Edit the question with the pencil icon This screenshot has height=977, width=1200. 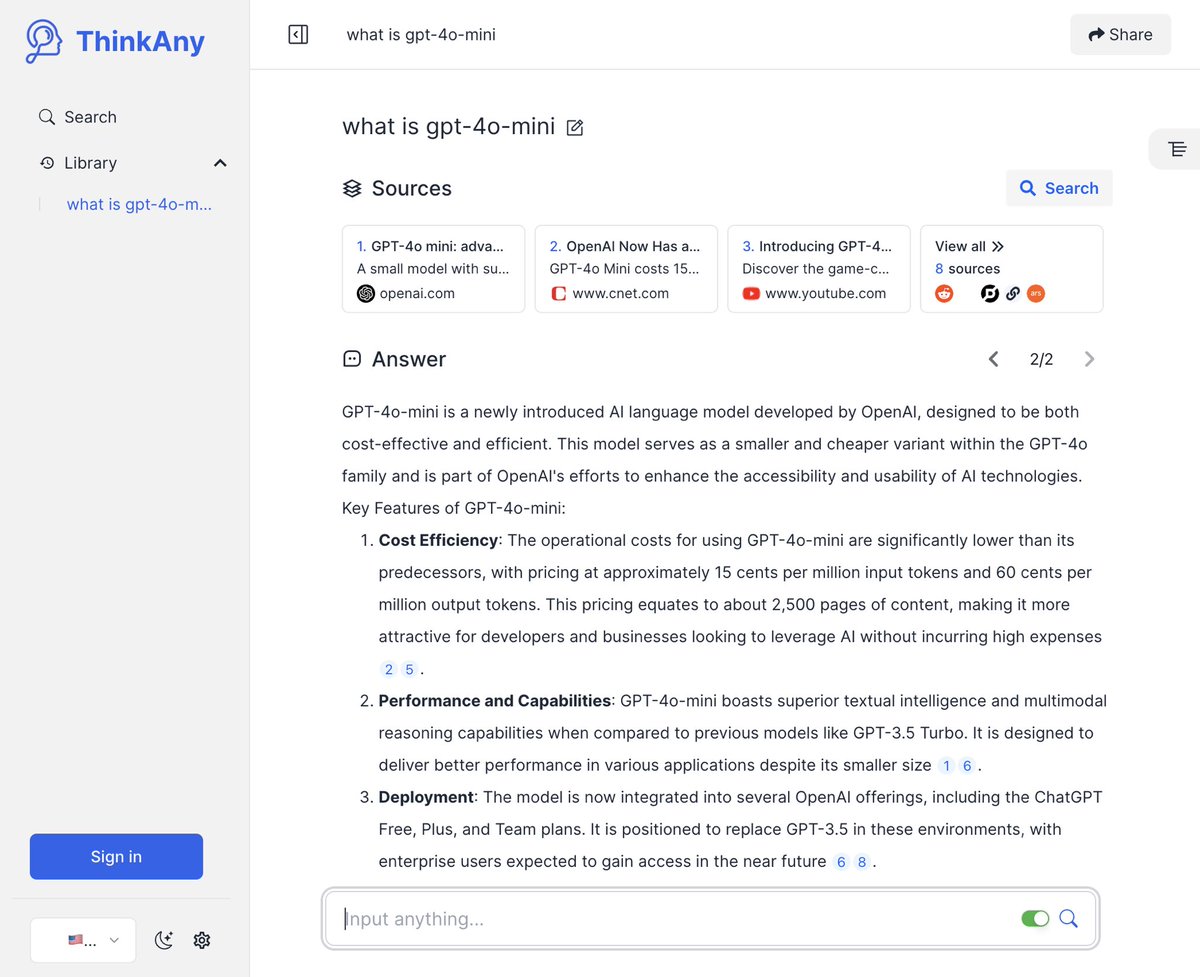pos(575,127)
